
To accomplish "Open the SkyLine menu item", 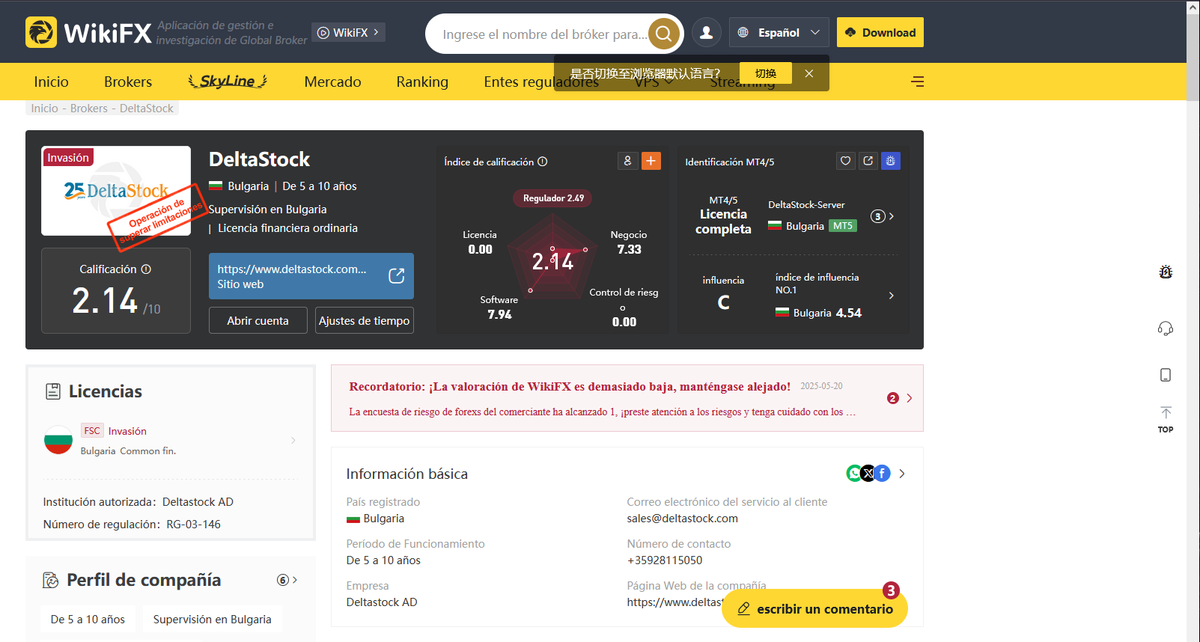I will [x=227, y=82].
